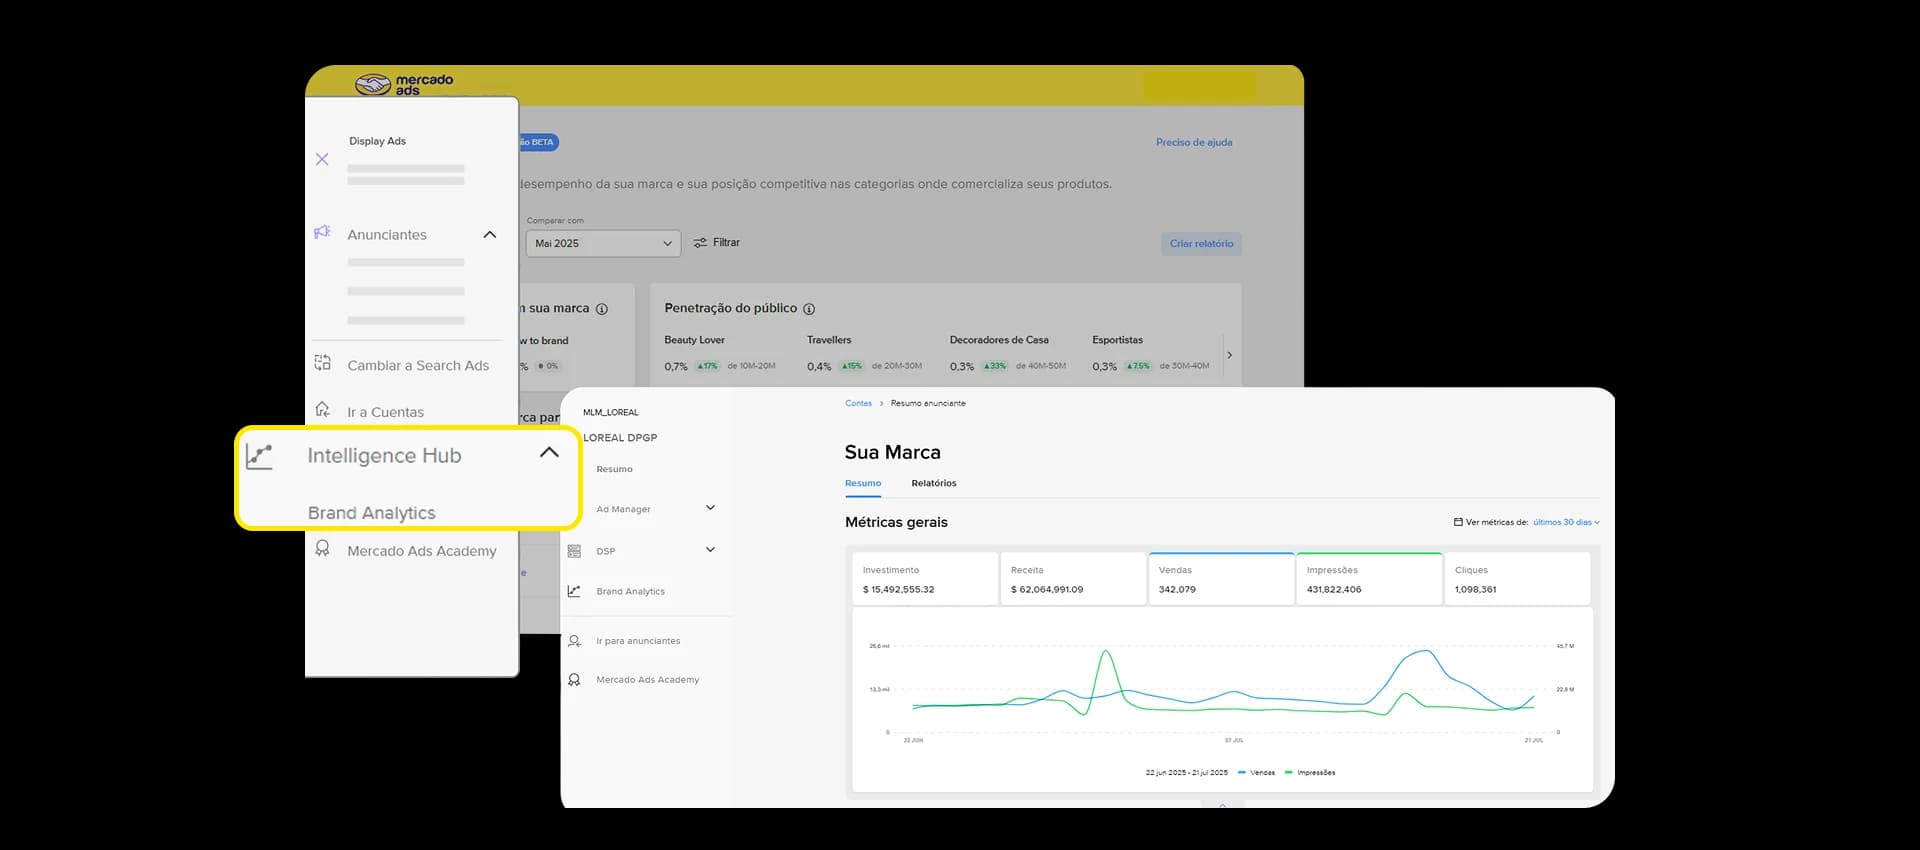Open Brand Analytics under Intelligence Hub
This screenshot has width=1920, height=850.
[x=371, y=513]
